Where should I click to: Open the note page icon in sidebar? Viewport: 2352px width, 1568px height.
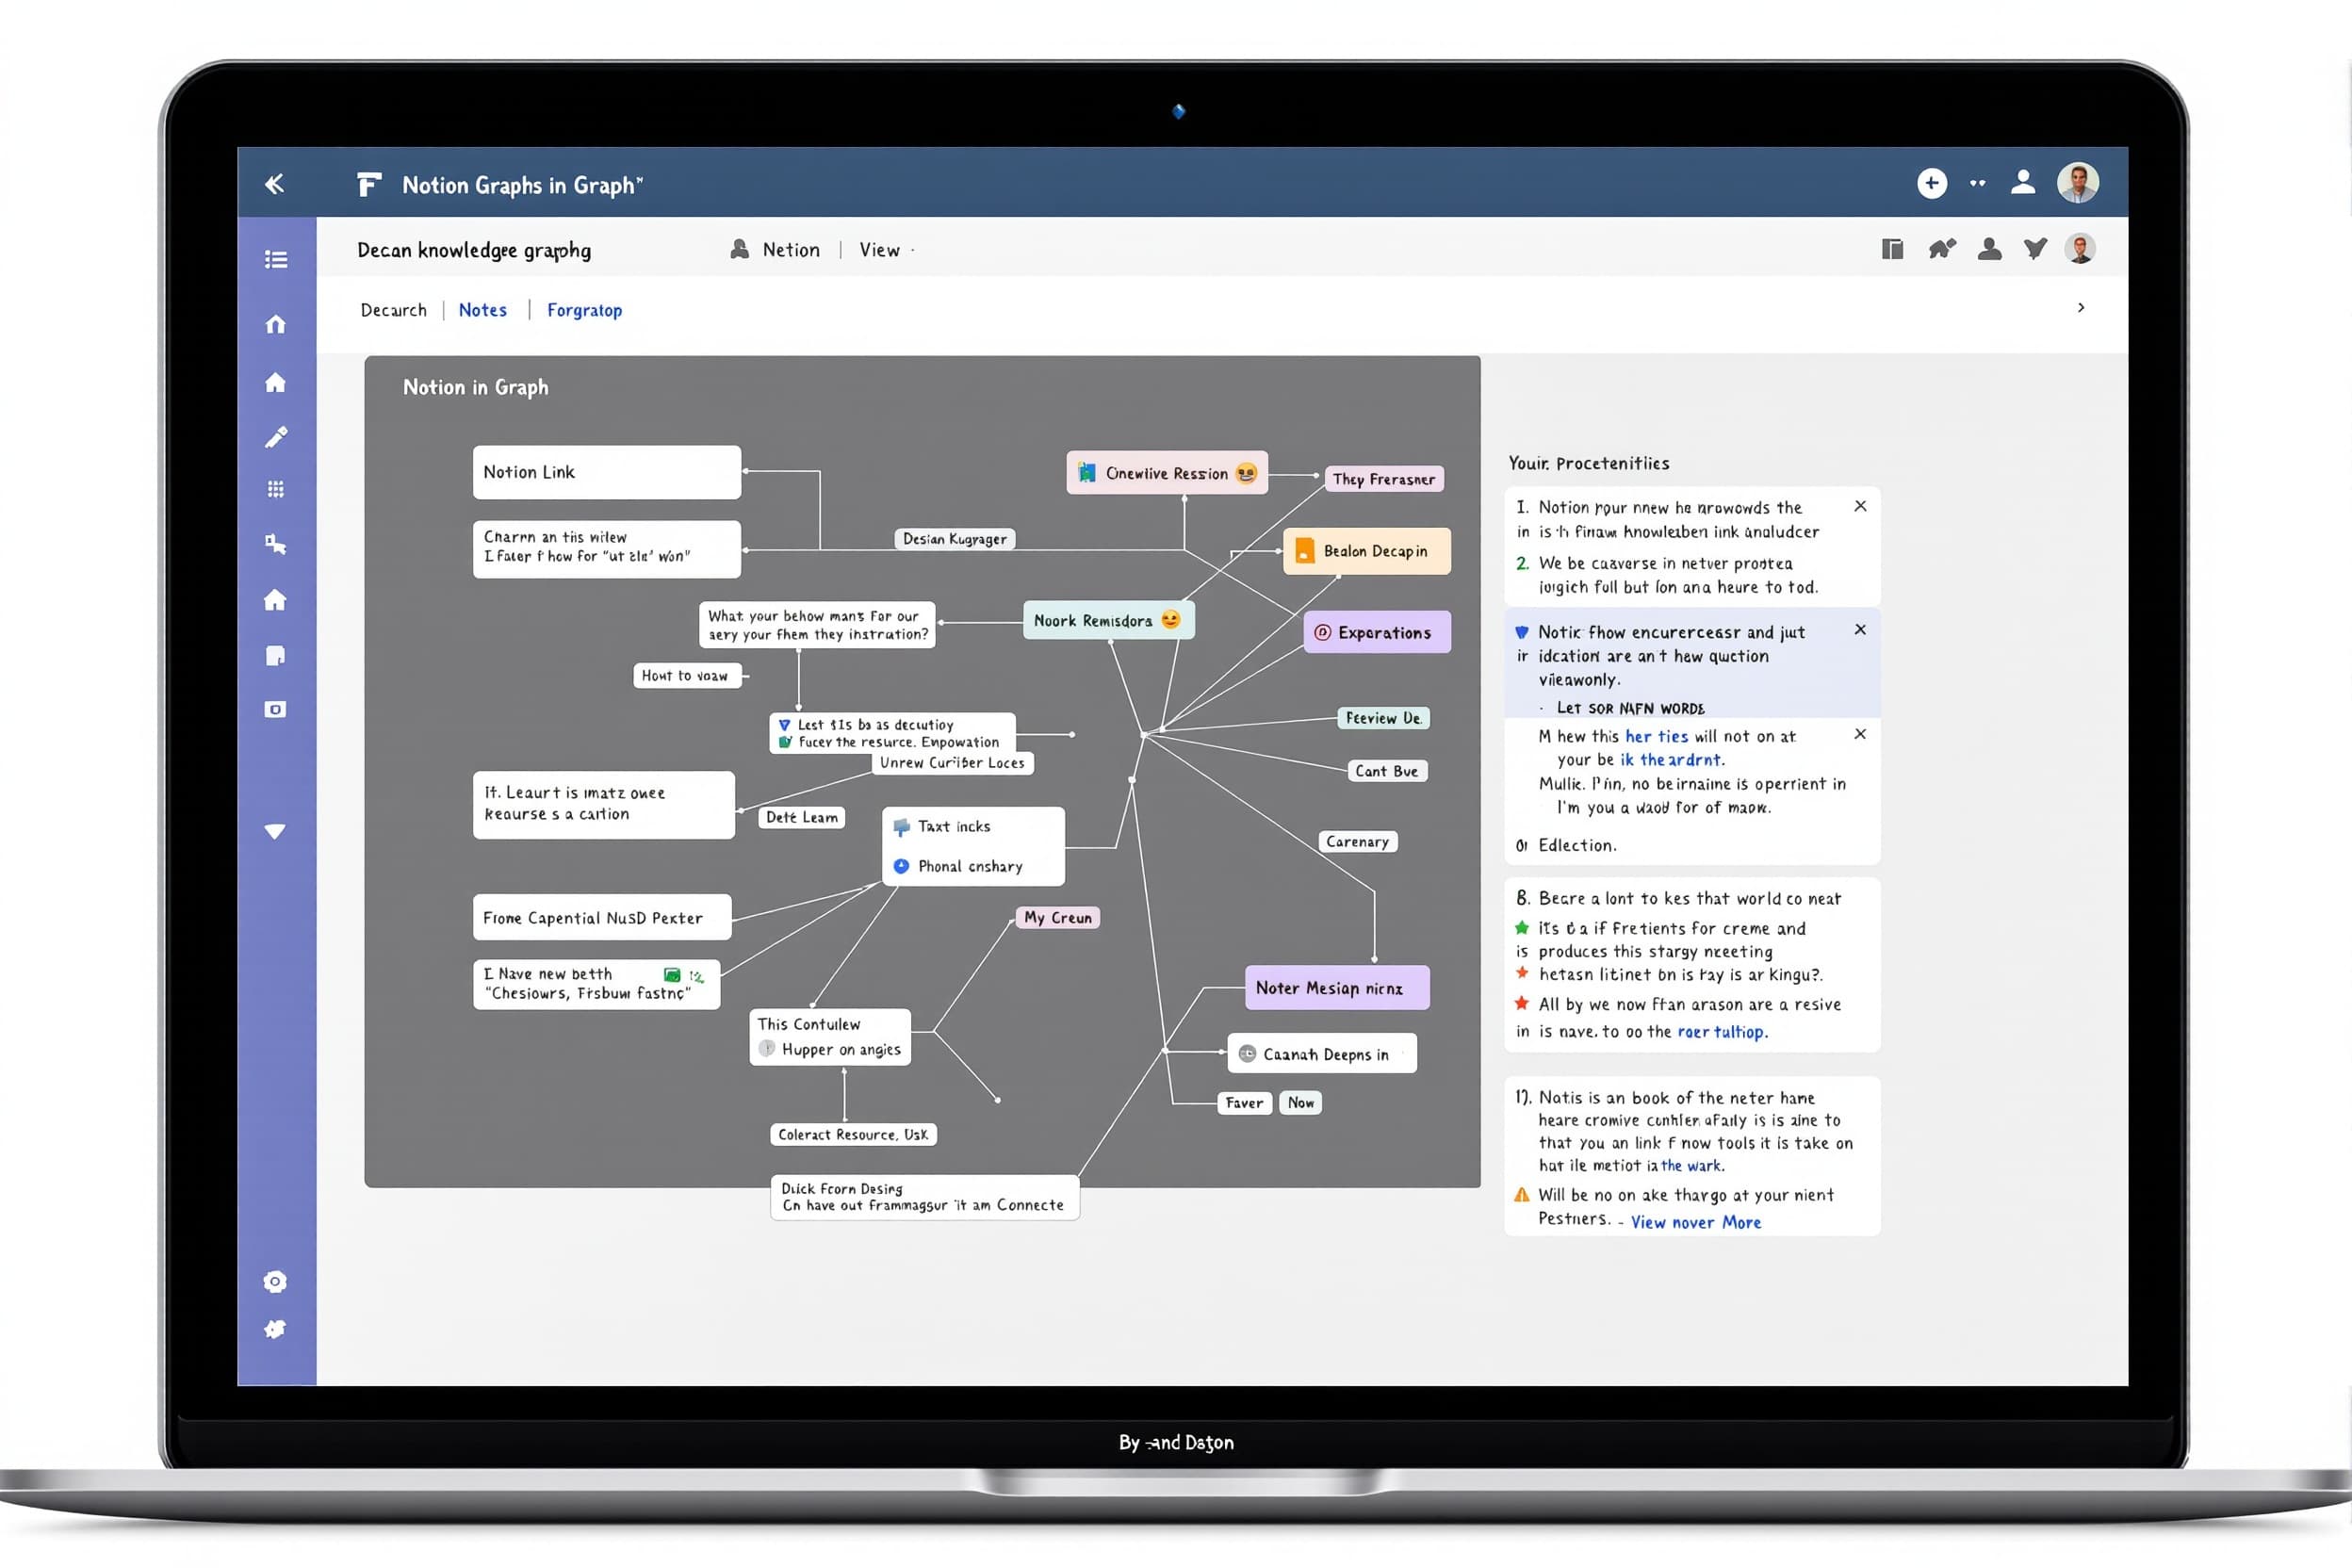pos(275,655)
